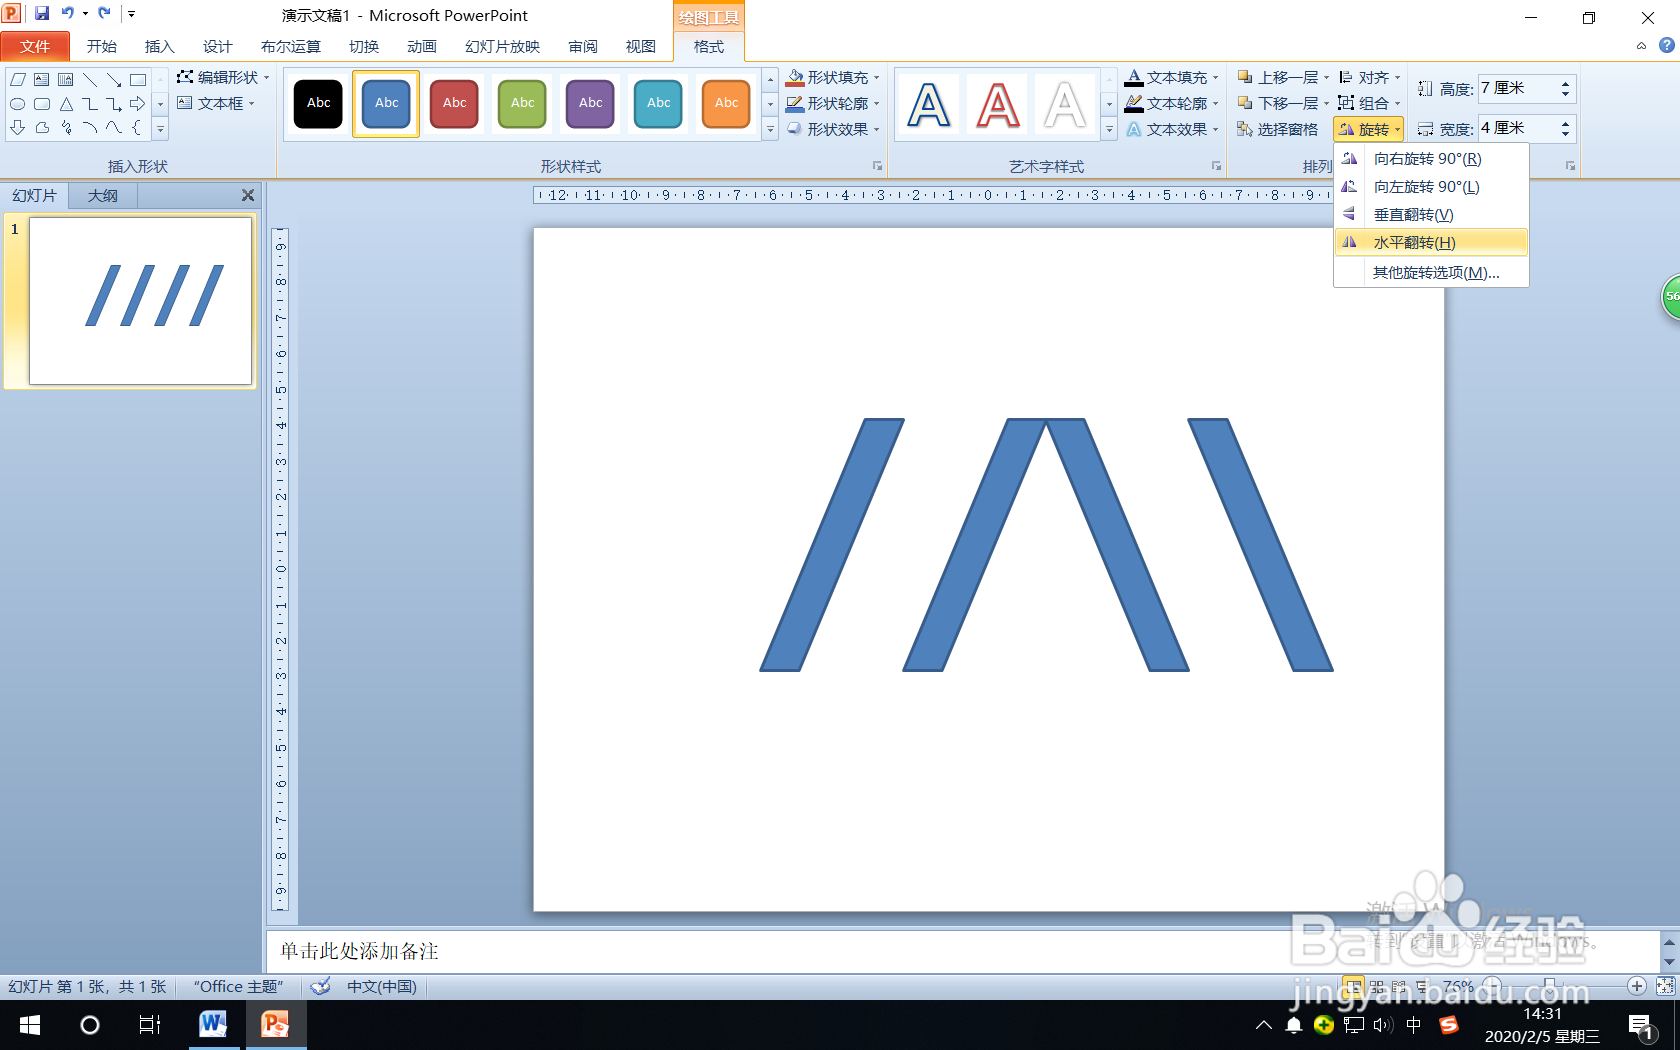
Task: Open the Shape Effects (形状效果) dropdown
Action: coord(832,130)
